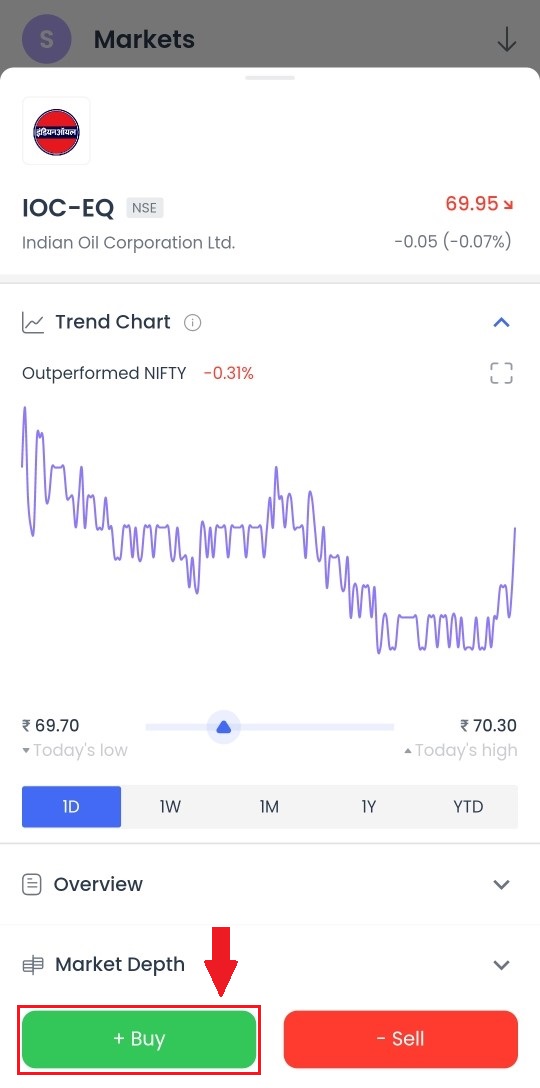Select the 1Y chart range
The height and width of the screenshot is (1088, 540).
point(369,806)
